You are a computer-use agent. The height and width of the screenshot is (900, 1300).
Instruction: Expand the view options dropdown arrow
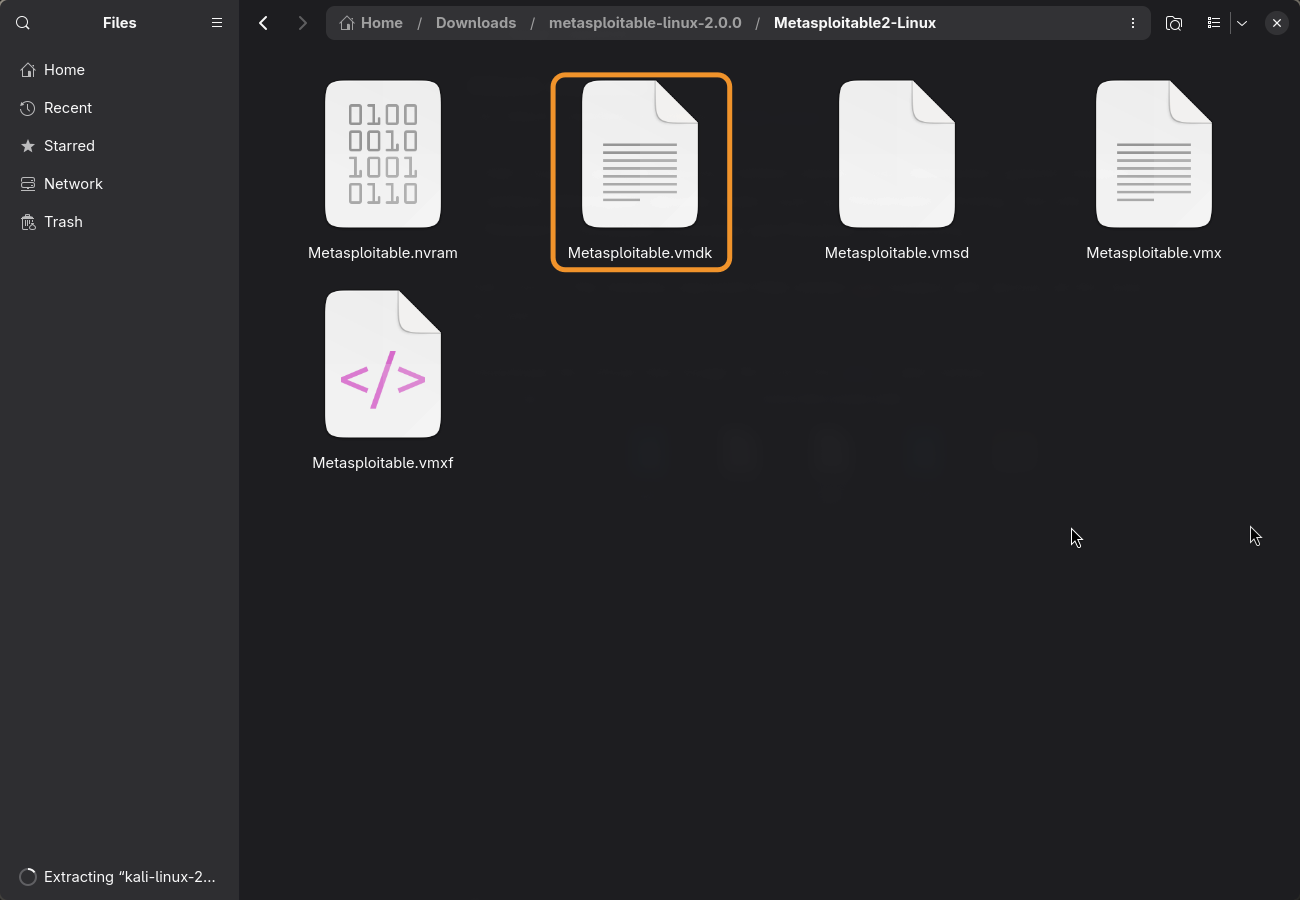click(x=1242, y=23)
